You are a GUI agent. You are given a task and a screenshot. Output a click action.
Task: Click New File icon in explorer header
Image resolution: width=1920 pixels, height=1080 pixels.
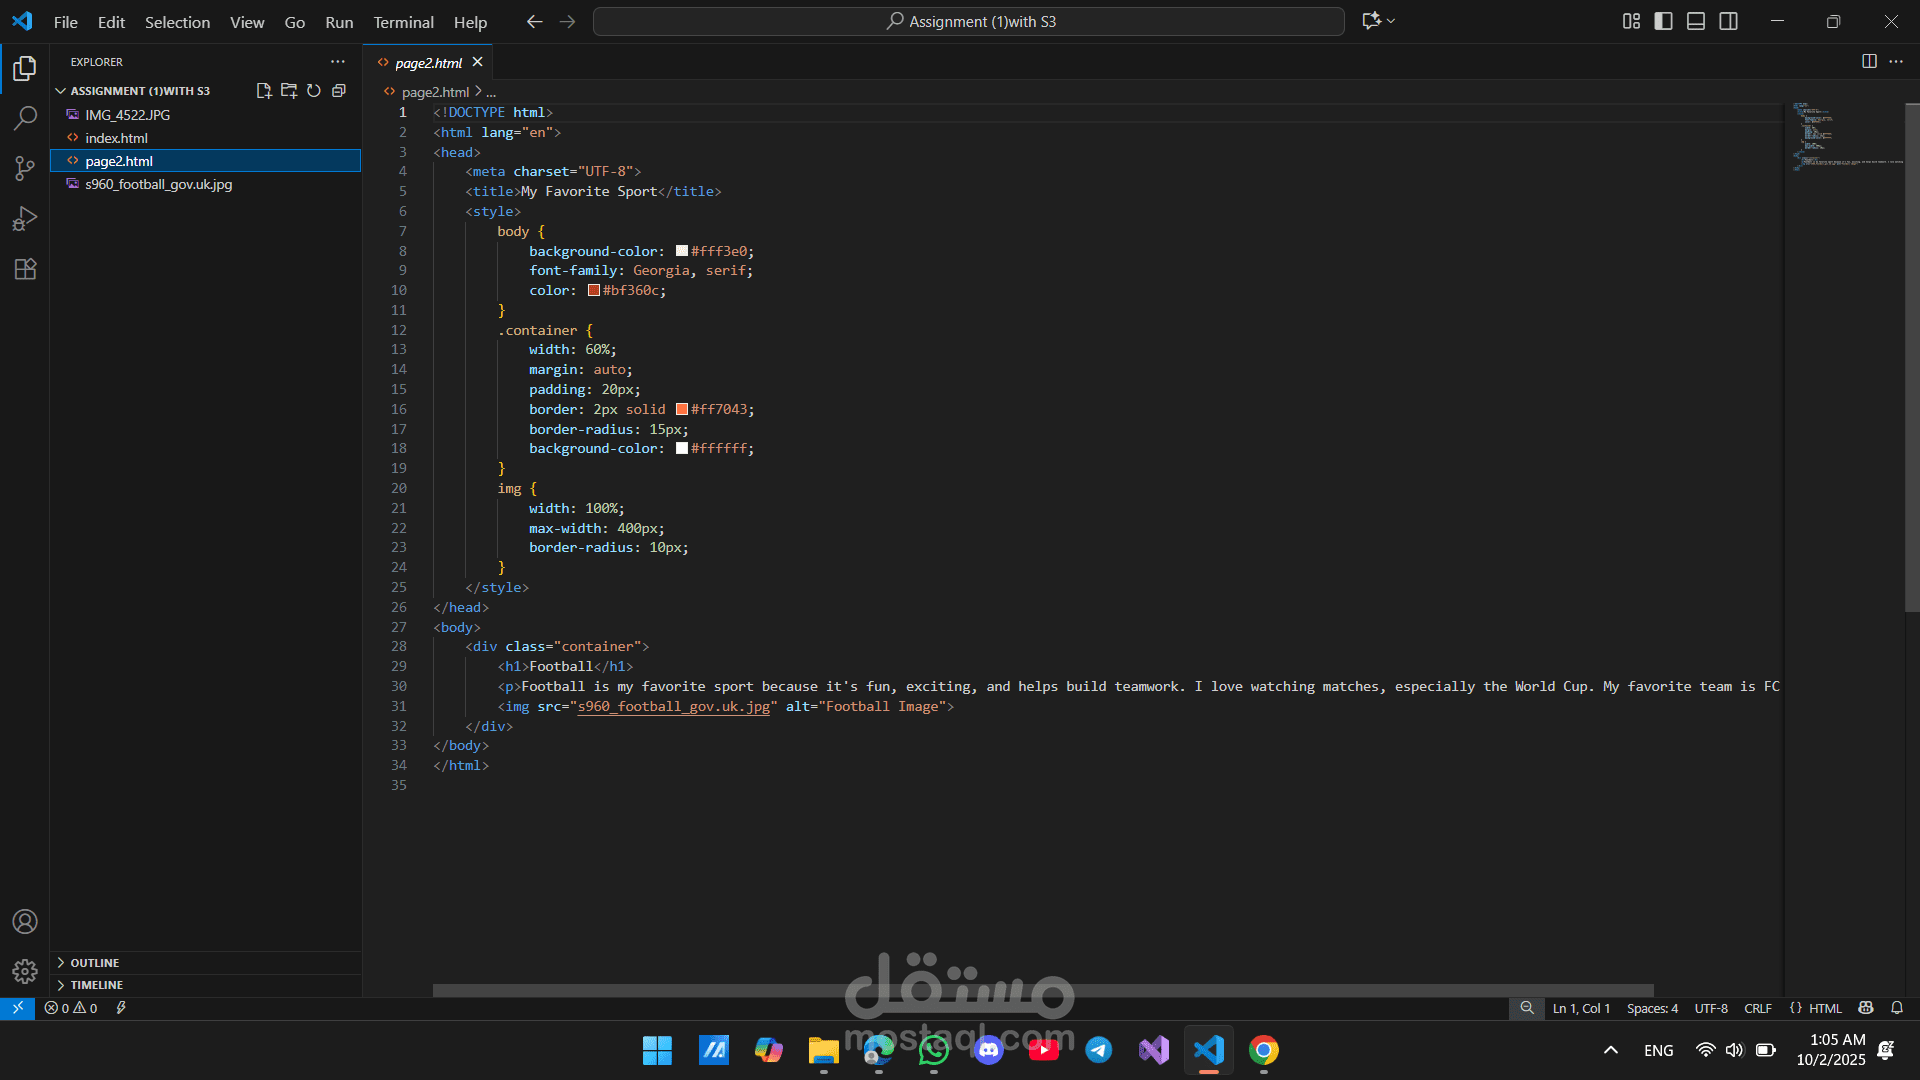(264, 91)
